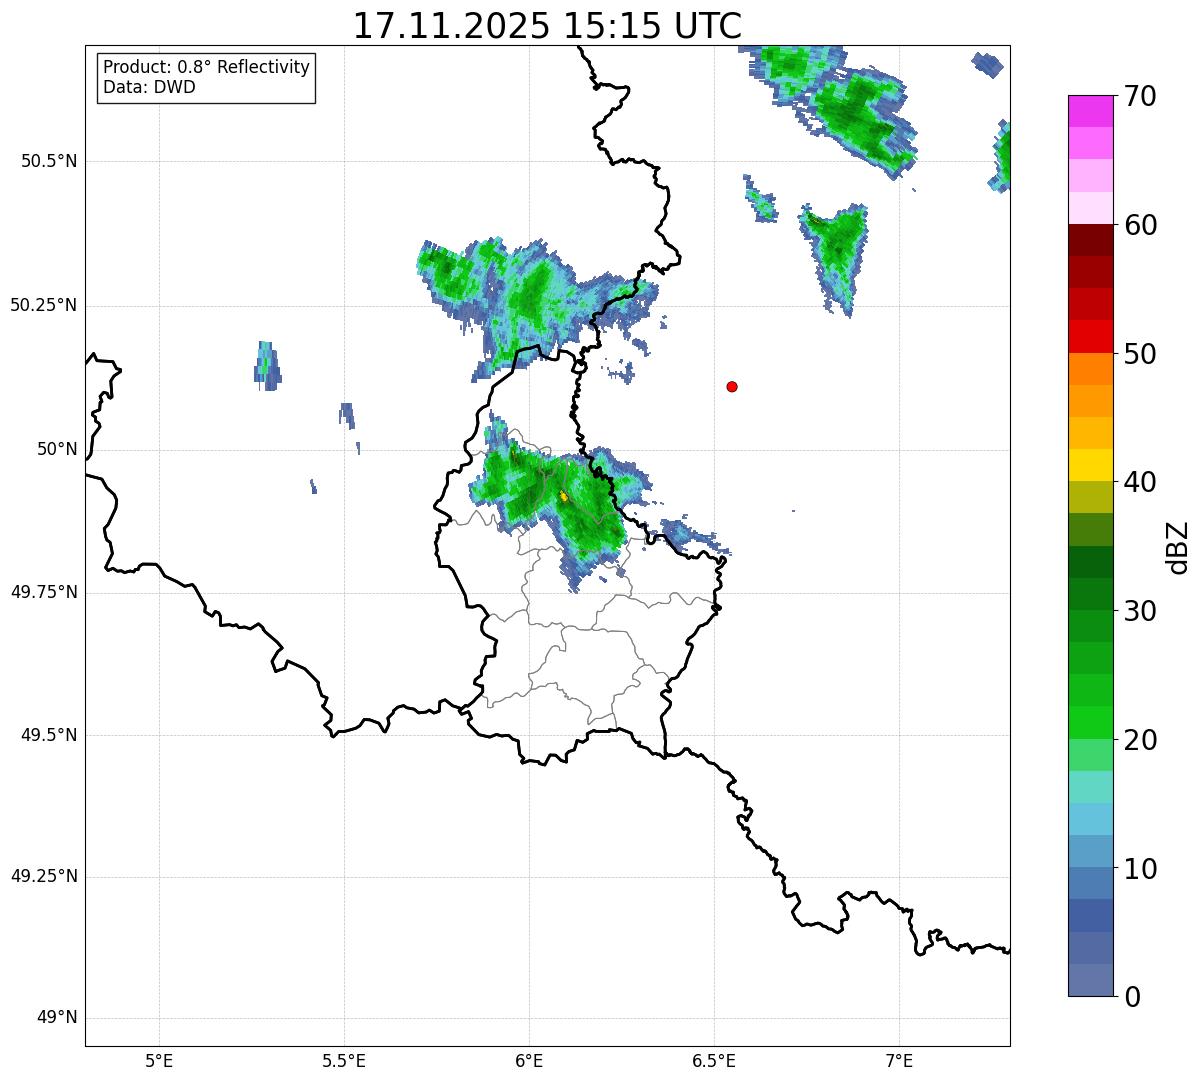Click the bright red swatch just above 50 dBZ
The image size is (1202, 1081).
coord(1091,337)
